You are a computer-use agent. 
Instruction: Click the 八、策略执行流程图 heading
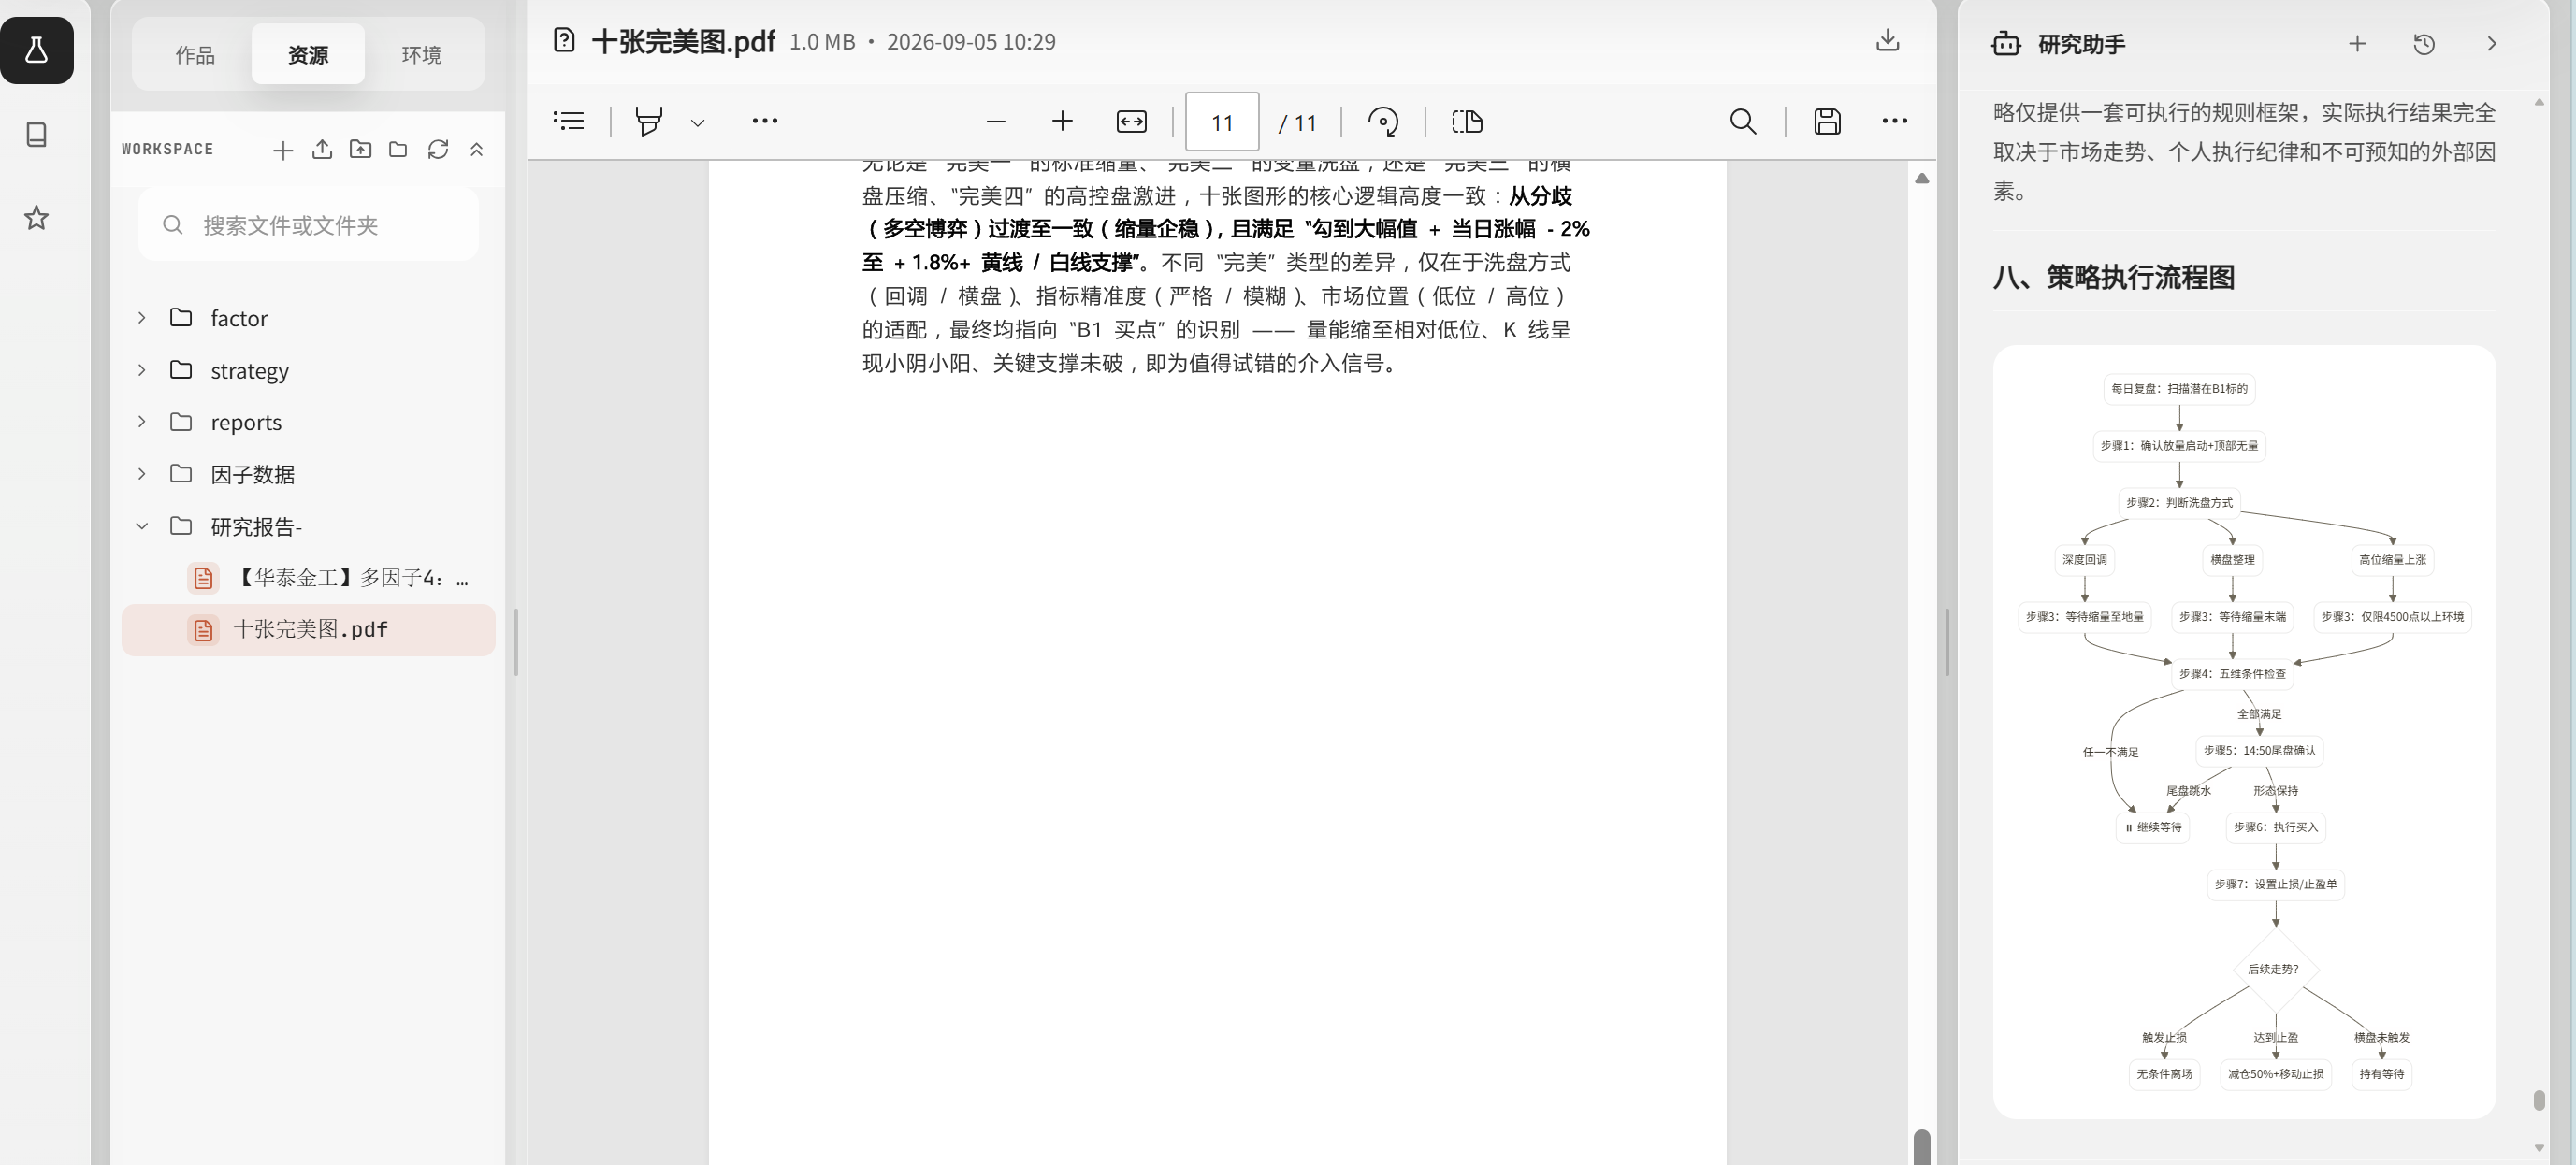(x=2113, y=277)
